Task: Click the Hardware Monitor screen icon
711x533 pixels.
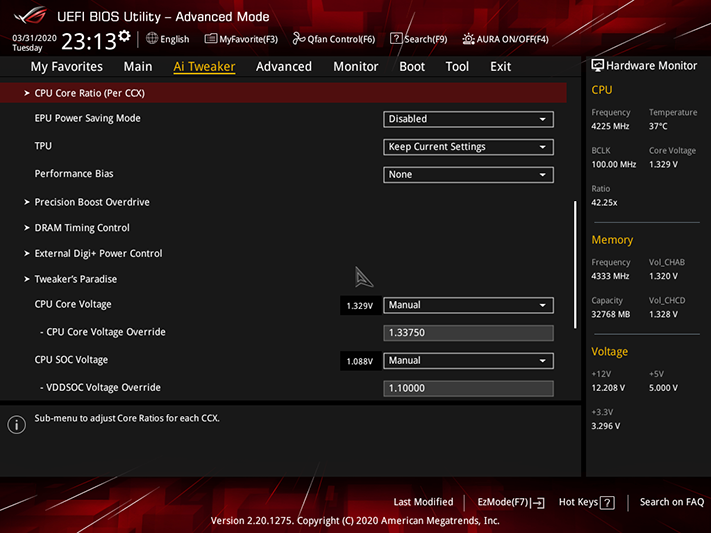Action: coord(597,66)
